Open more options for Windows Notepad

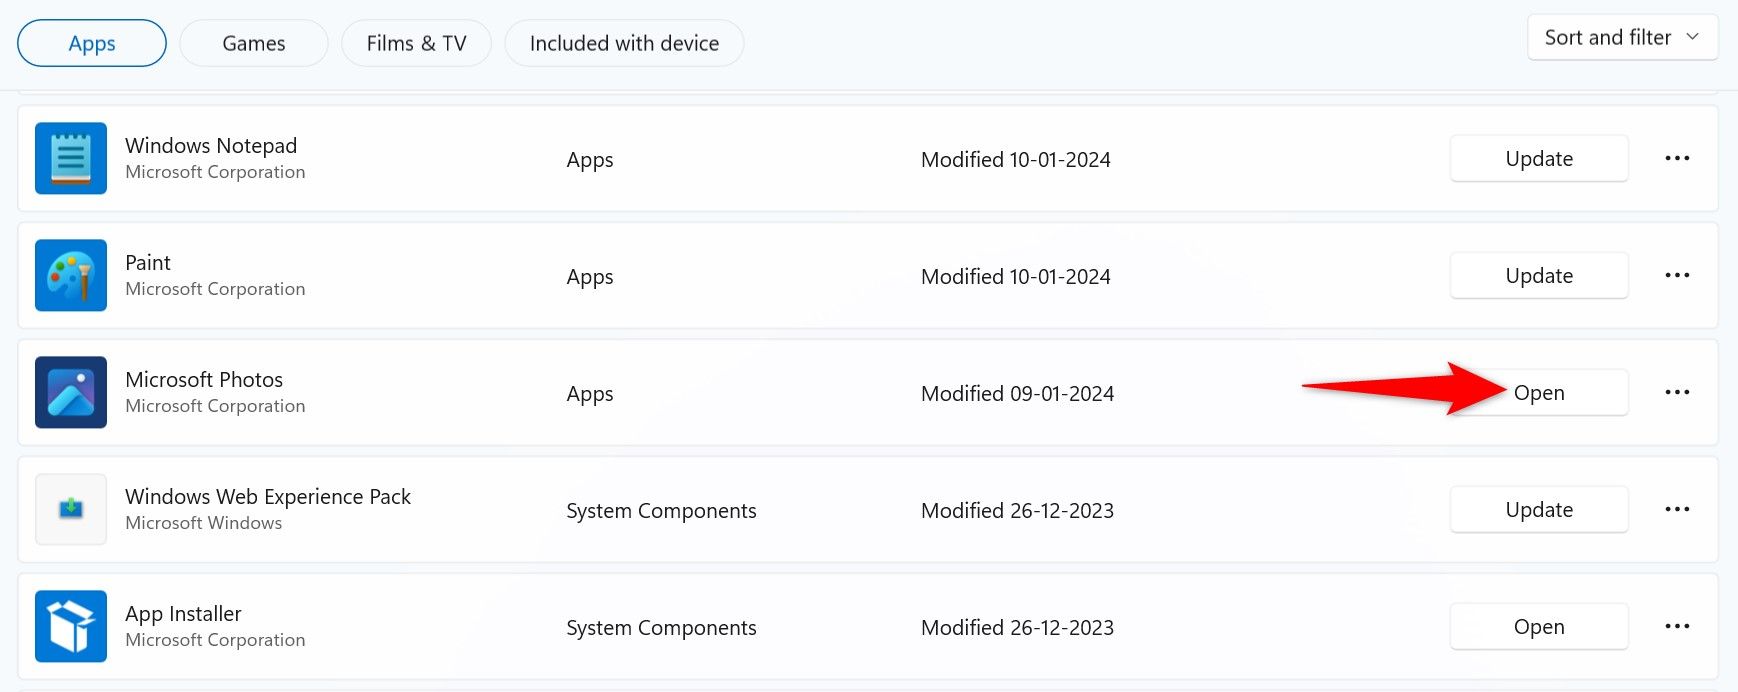1677,158
